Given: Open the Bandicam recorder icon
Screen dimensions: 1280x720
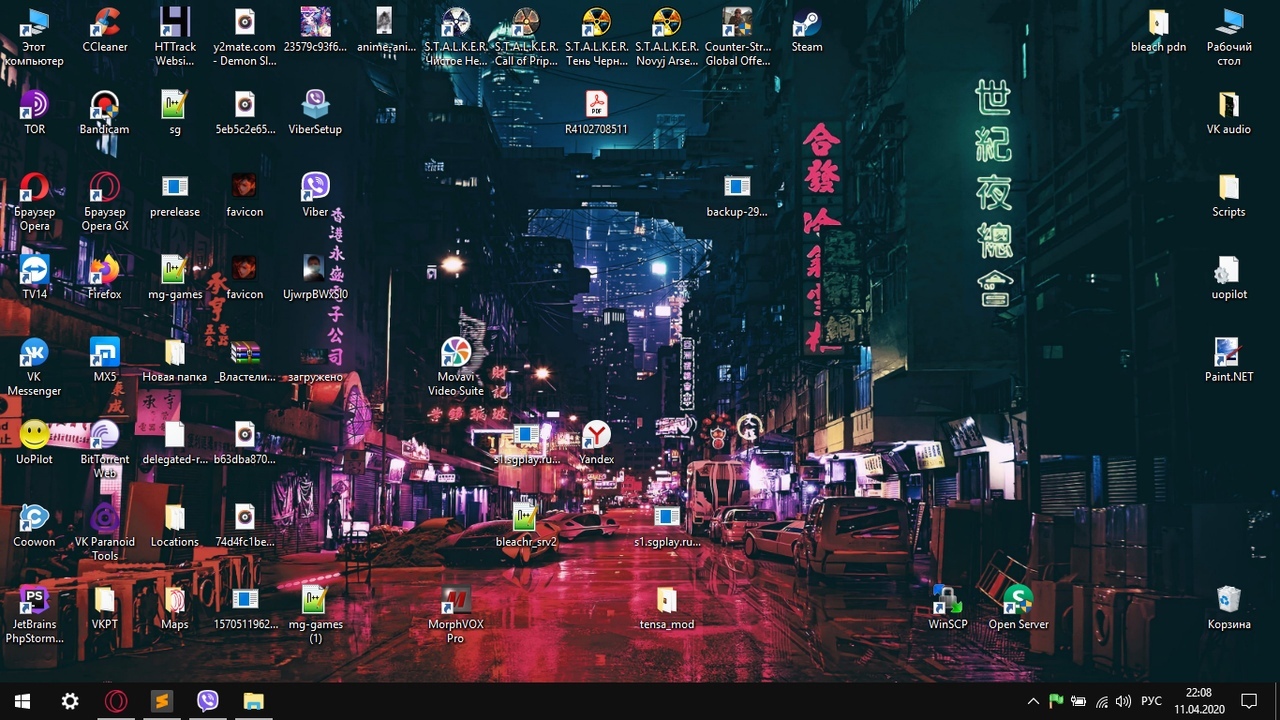Looking at the screenshot, I should (x=105, y=106).
